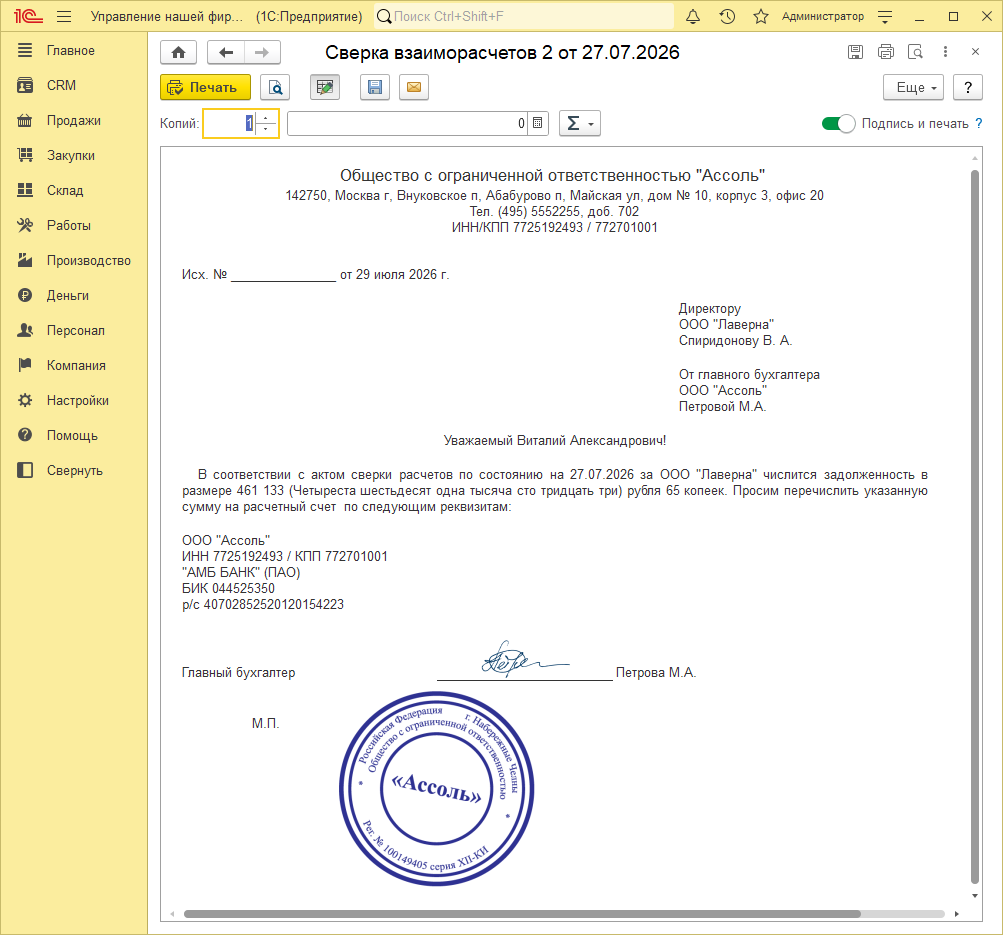The height and width of the screenshot is (935, 1003).
Task: Toggle Подпись и печать switch
Action: point(838,123)
